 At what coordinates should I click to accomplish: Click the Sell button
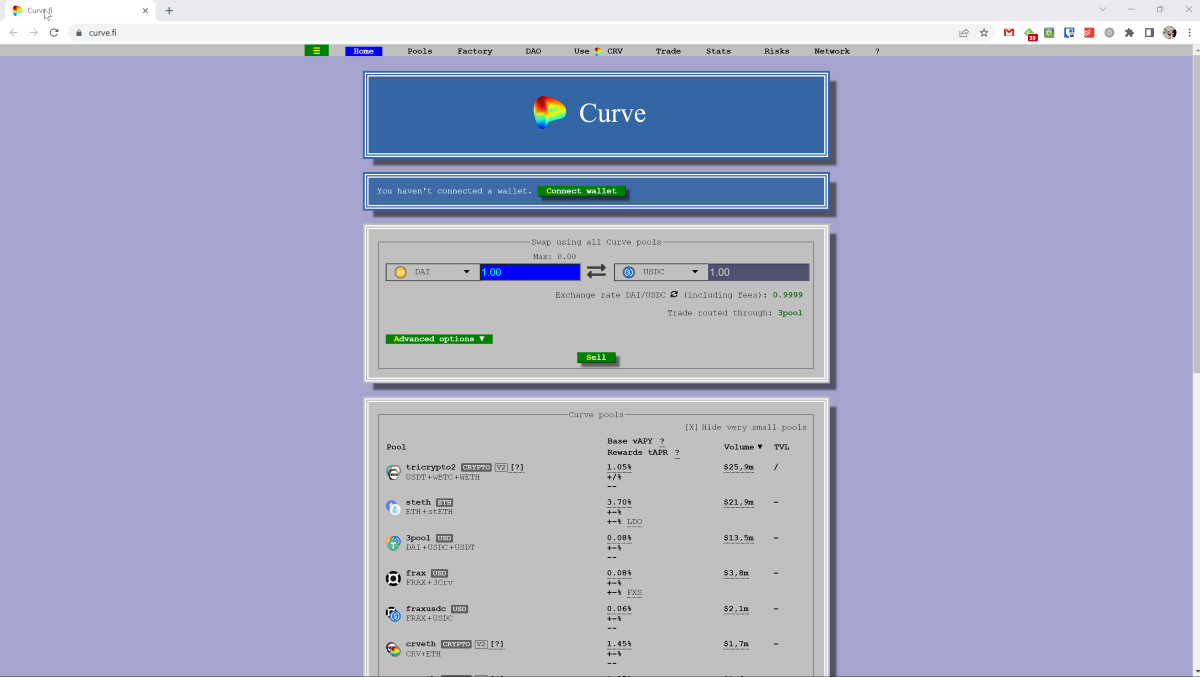596,357
